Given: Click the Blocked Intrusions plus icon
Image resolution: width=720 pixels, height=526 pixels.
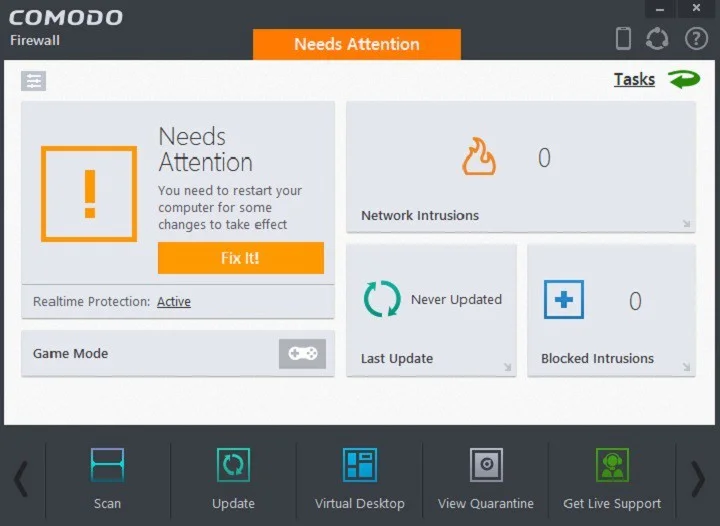Looking at the screenshot, I should [564, 299].
